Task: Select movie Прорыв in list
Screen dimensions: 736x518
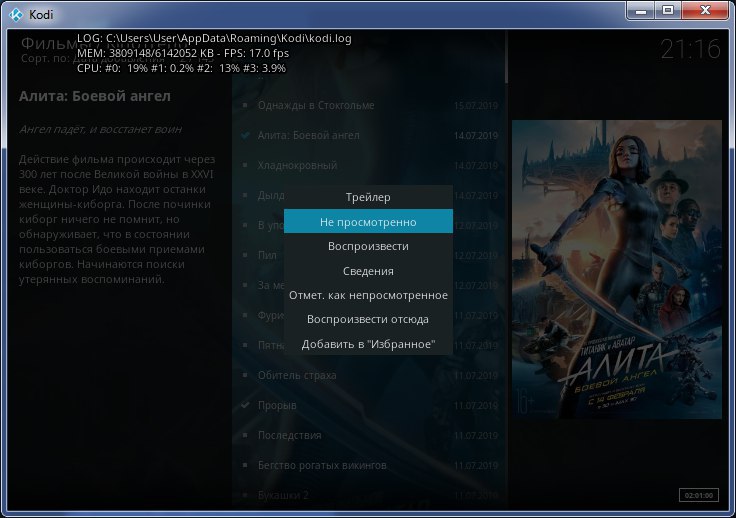Action: tap(369, 405)
